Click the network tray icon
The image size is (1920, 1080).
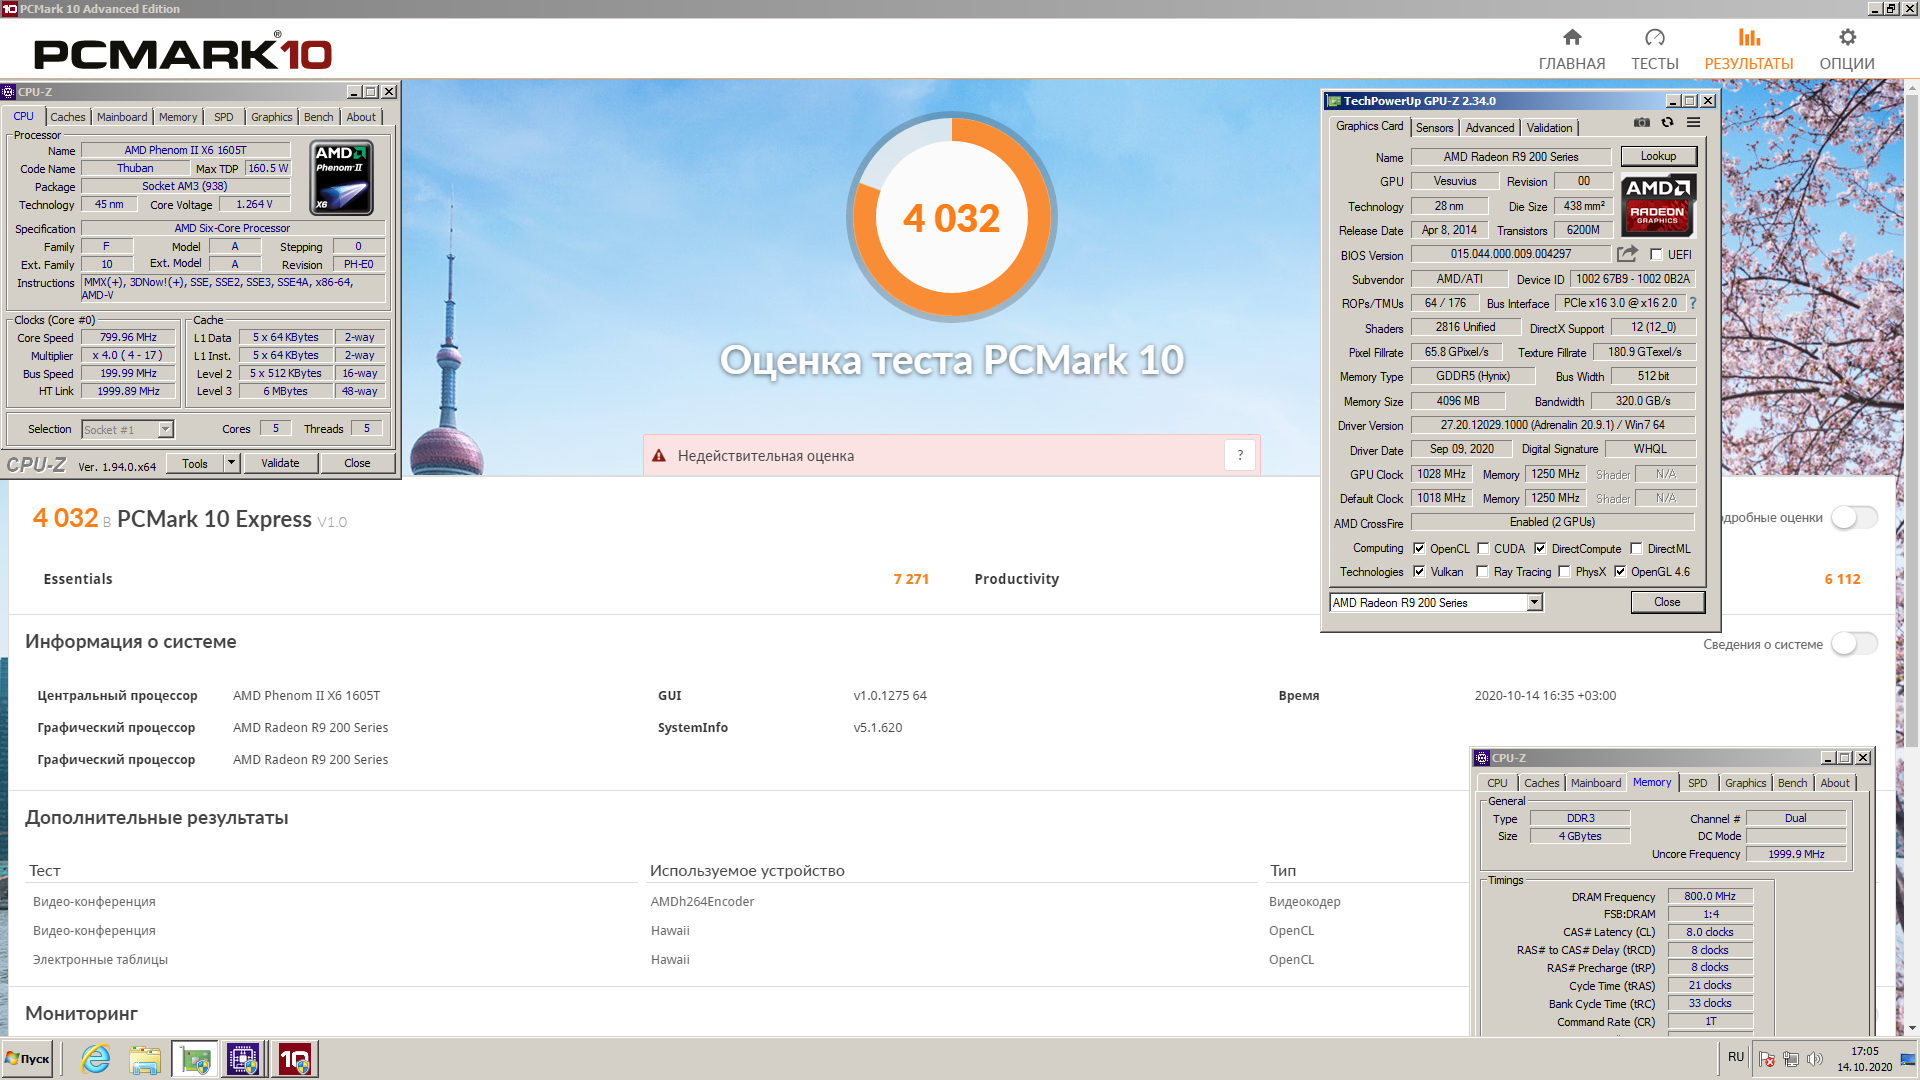(x=1791, y=1059)
